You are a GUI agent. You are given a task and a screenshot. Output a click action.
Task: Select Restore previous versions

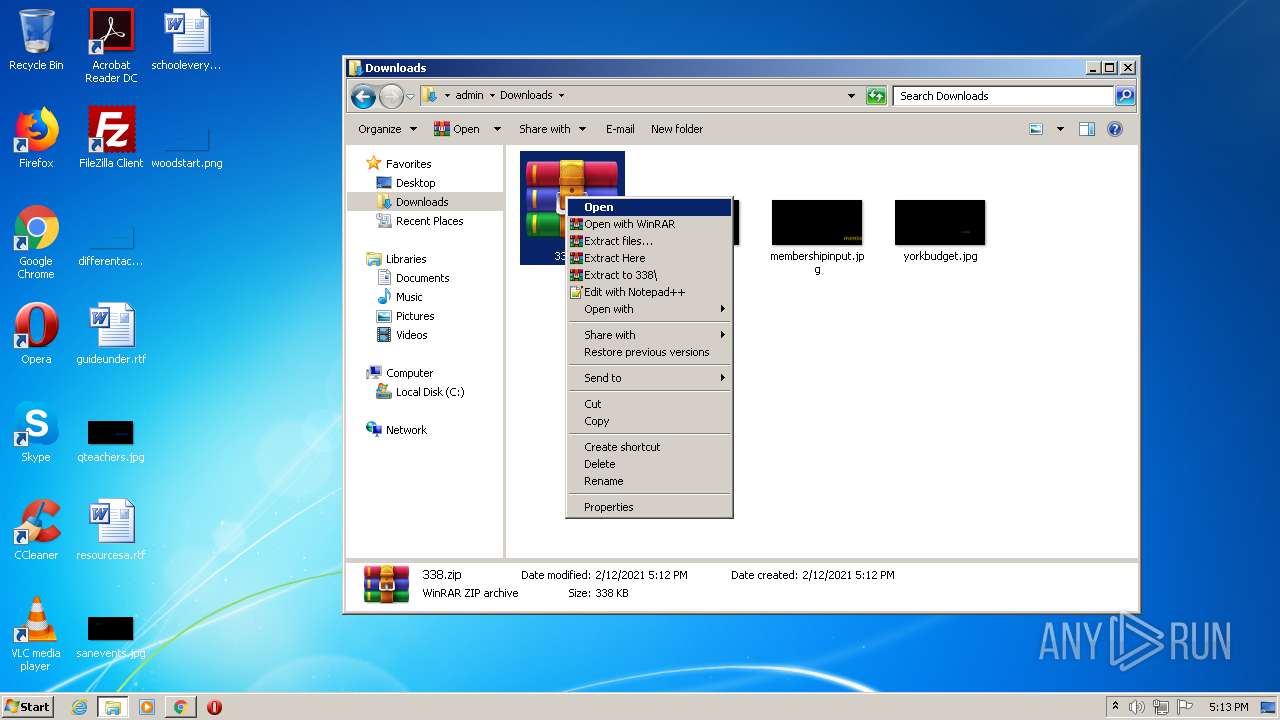point(649,352)
